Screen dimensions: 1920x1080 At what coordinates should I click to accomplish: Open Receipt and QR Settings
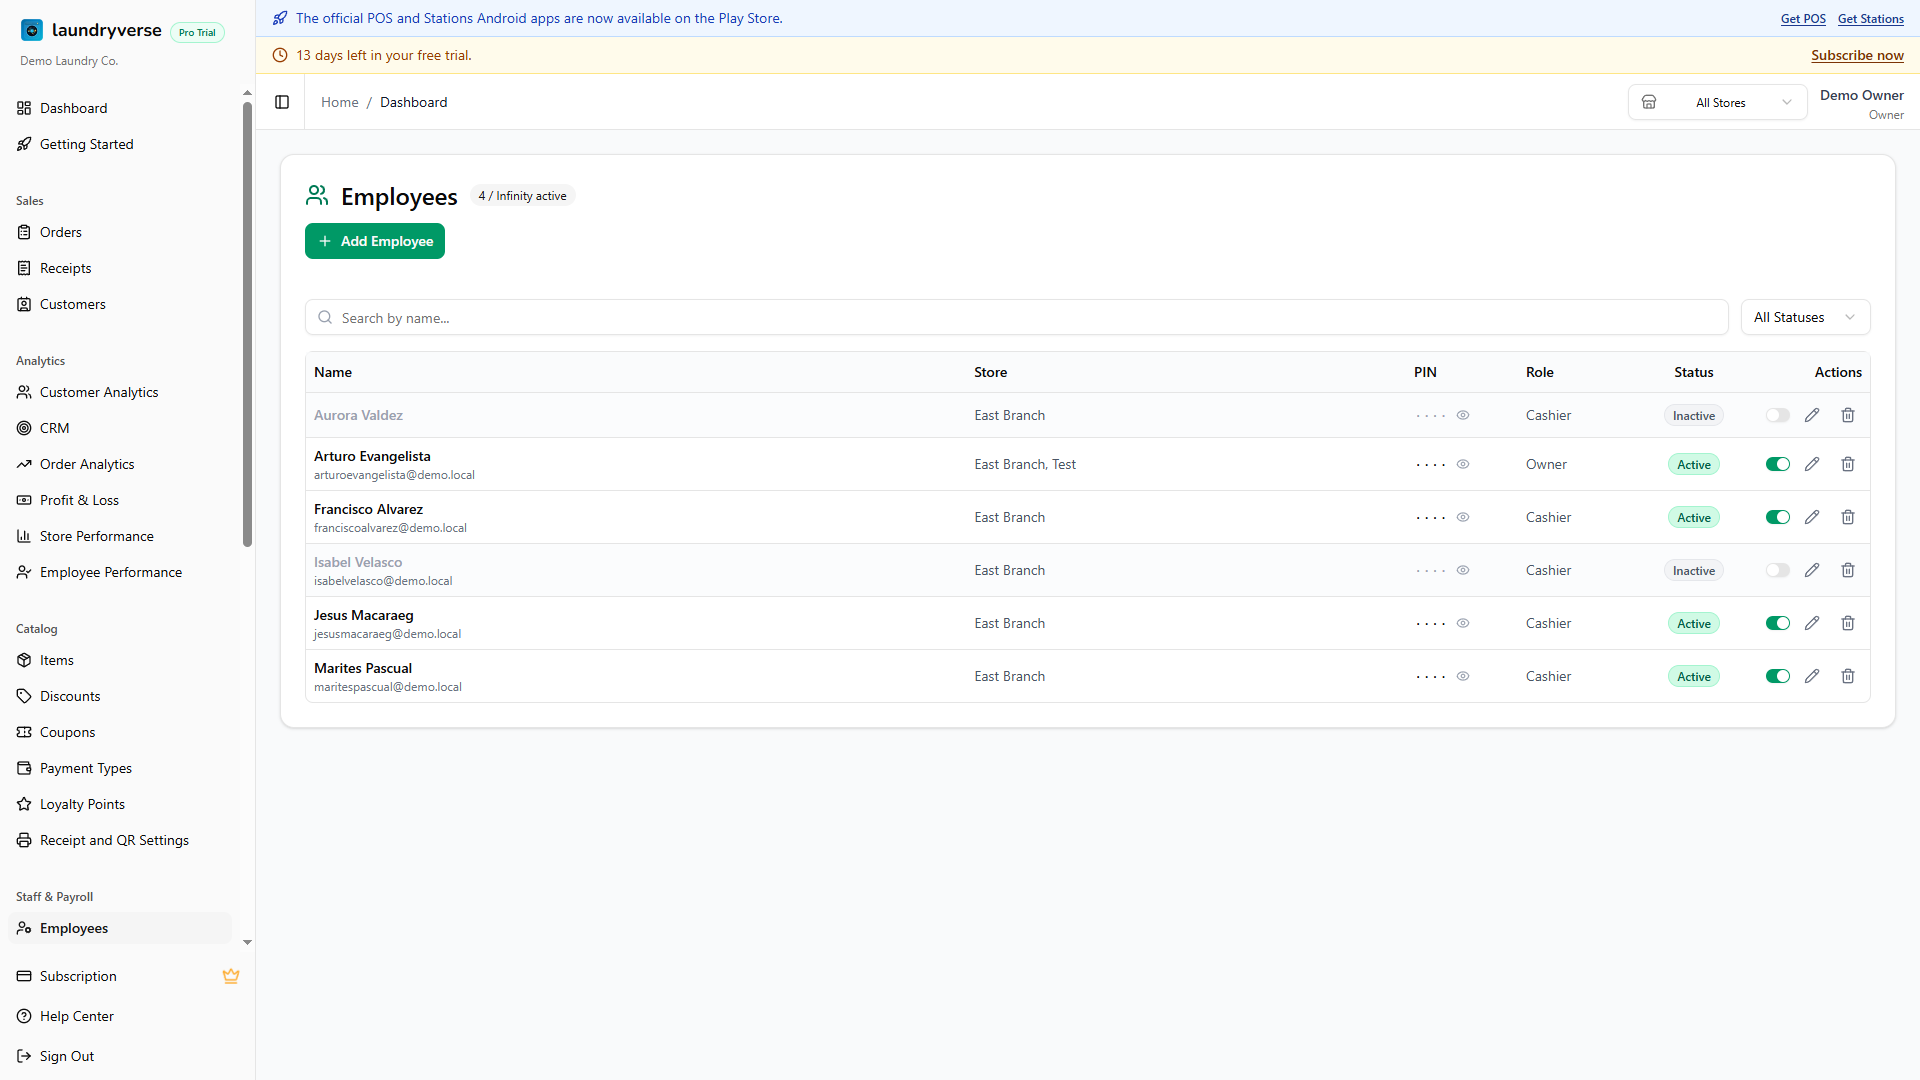(120, 840)
